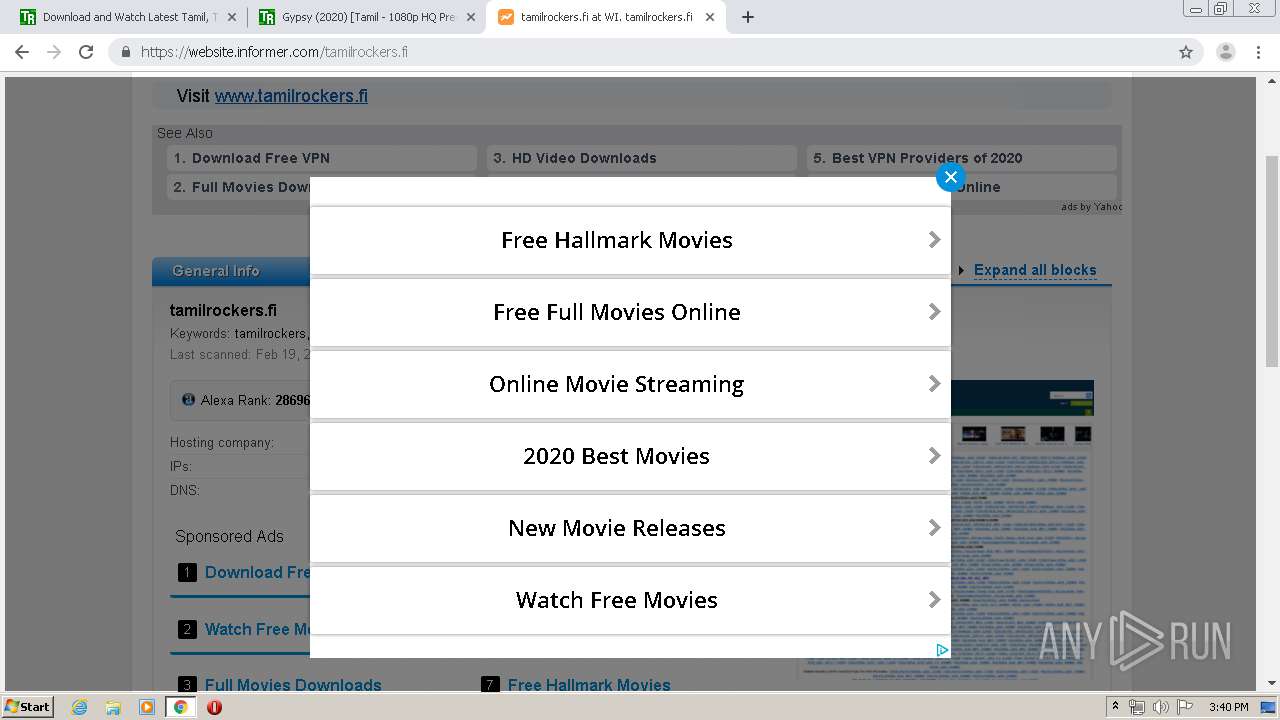Close the Download and Watch Latest Tamil tab
Screen dimensions: 1280x720
(x=232, y=17)
